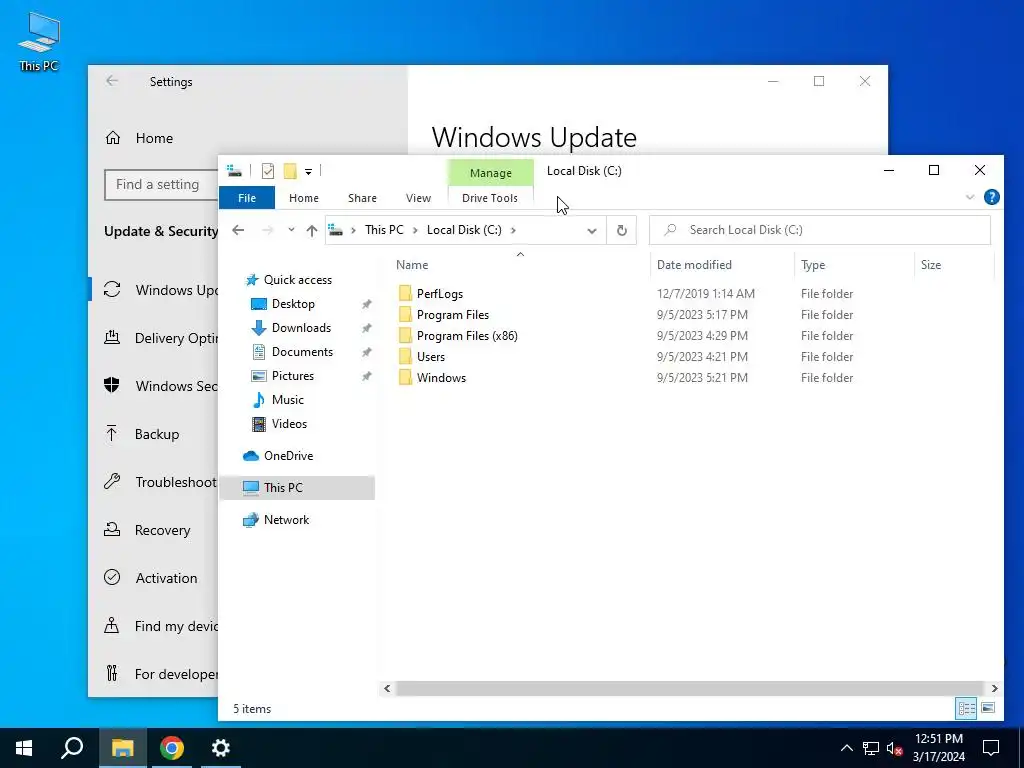This screenshot has height=768, width=1024.
Task: Open Music in the navigation pane
Action: click(x=287, y=400)
